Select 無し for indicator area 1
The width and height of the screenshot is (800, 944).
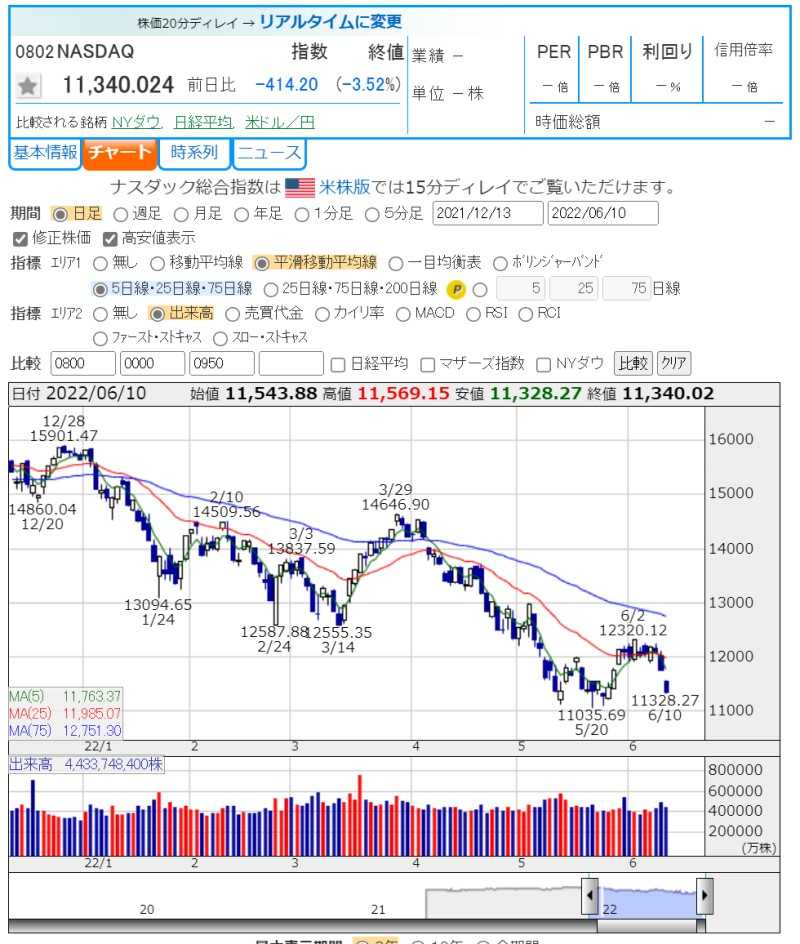(101, 264)
